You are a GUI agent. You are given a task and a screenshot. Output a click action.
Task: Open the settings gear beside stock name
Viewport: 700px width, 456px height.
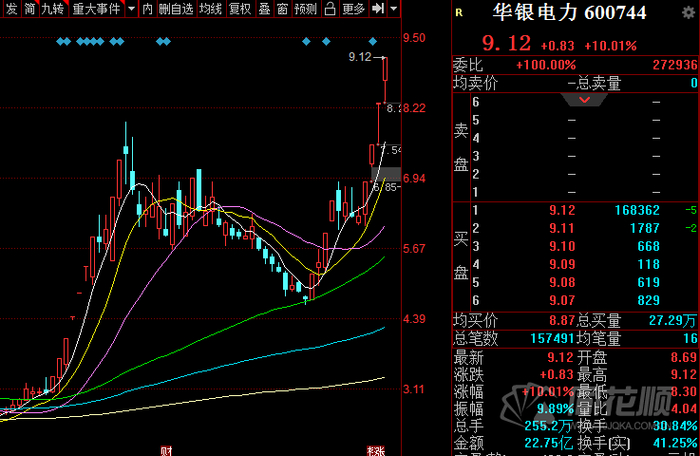click(688, 13)
